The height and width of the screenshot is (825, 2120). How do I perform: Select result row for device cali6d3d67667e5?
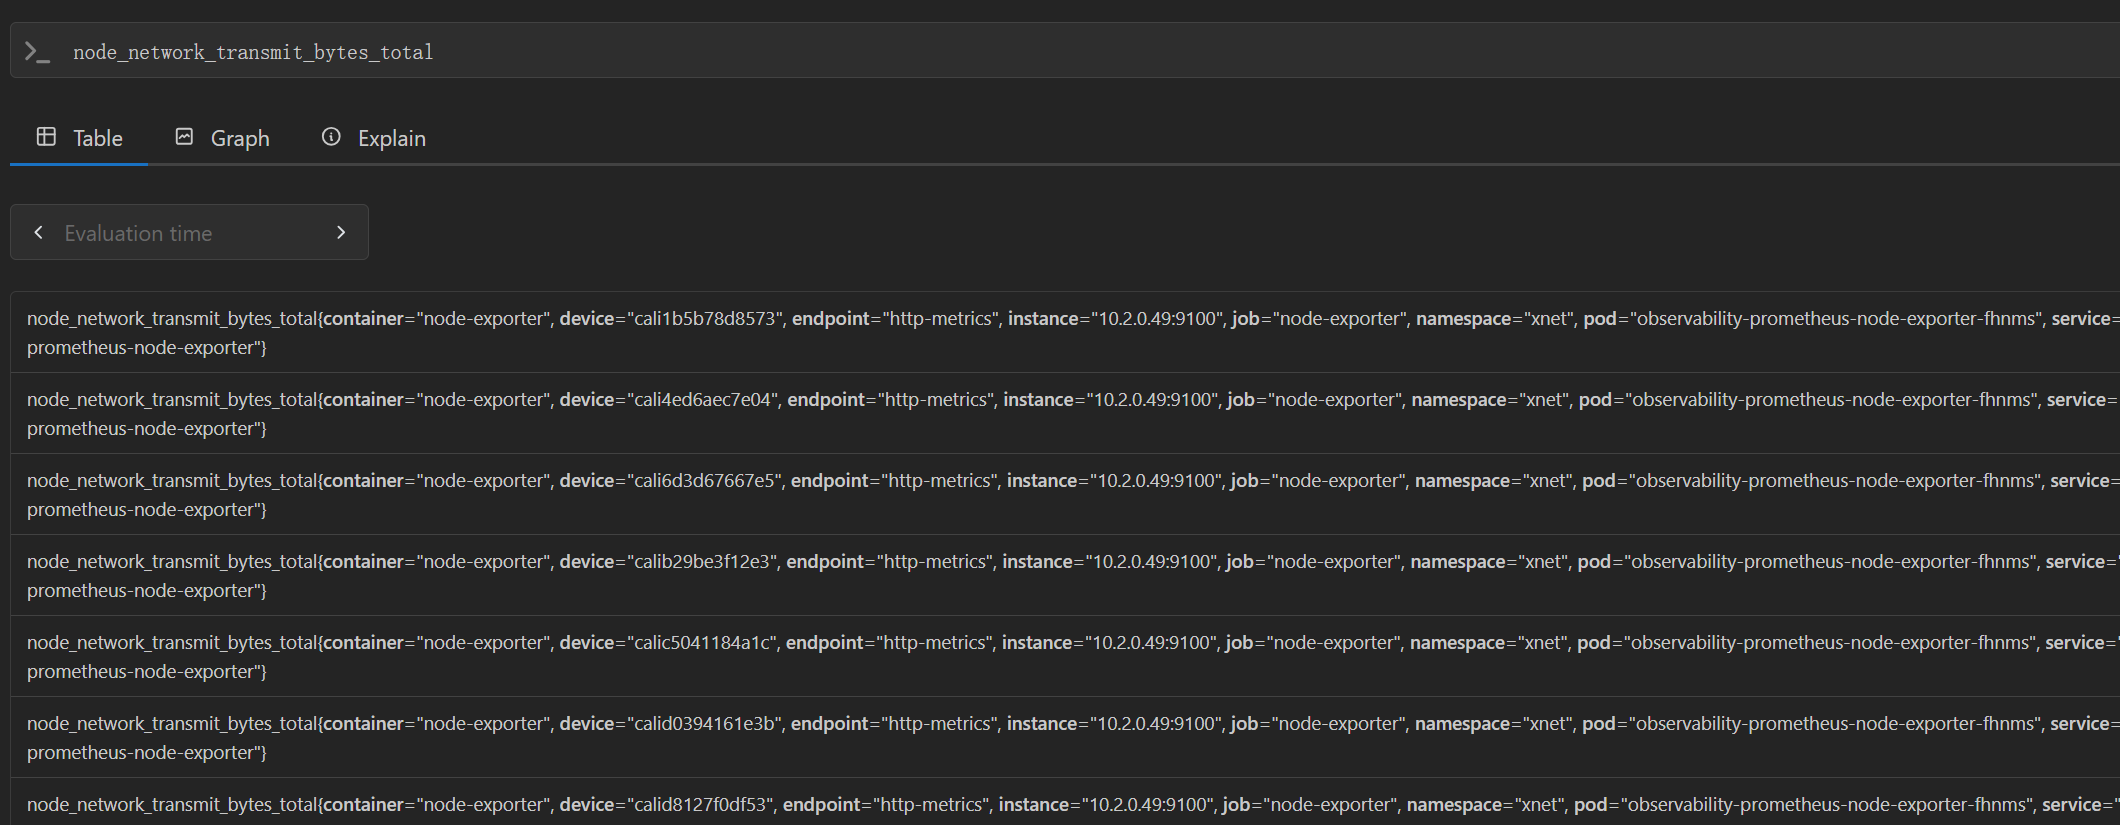point(1065,495)
